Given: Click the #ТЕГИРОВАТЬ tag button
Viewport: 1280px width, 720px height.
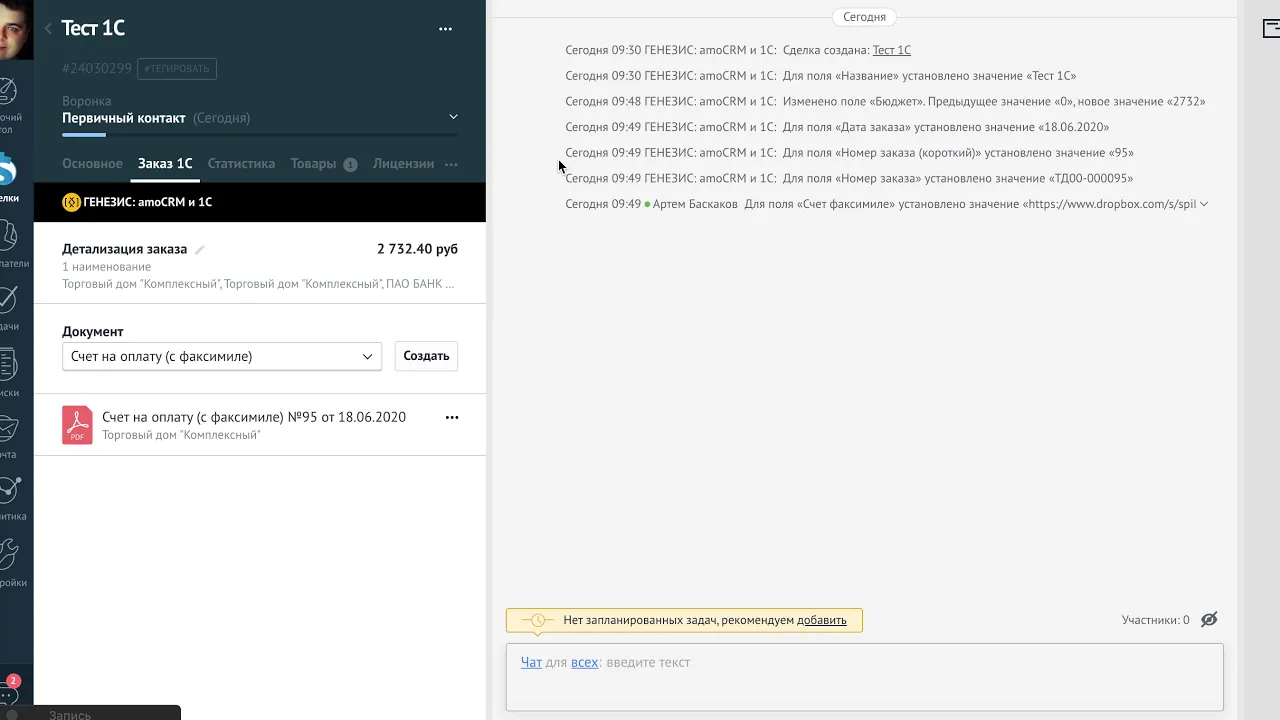Looking at the screenshot, I should 177,68.
